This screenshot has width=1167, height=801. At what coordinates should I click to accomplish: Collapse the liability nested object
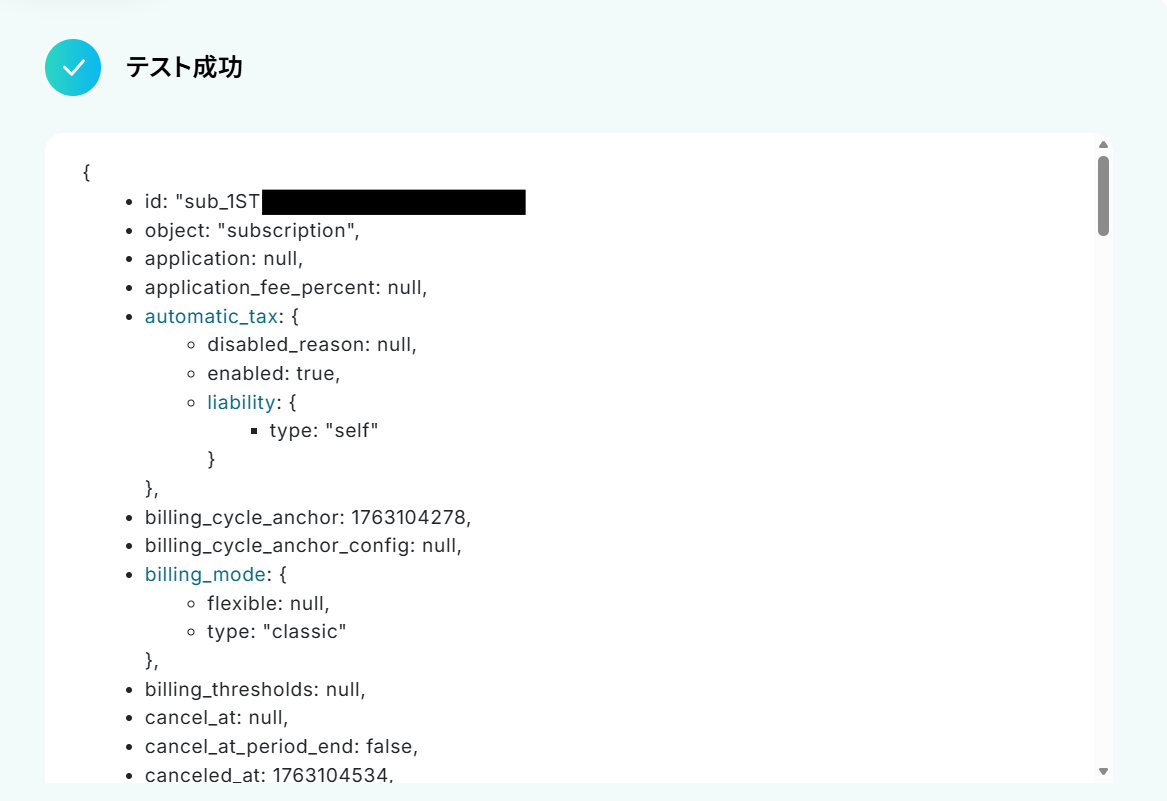pos(240,403)
